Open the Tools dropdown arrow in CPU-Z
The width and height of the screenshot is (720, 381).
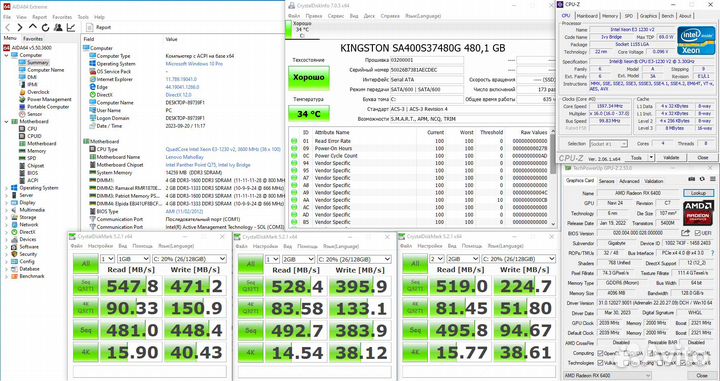pos(651,157)
